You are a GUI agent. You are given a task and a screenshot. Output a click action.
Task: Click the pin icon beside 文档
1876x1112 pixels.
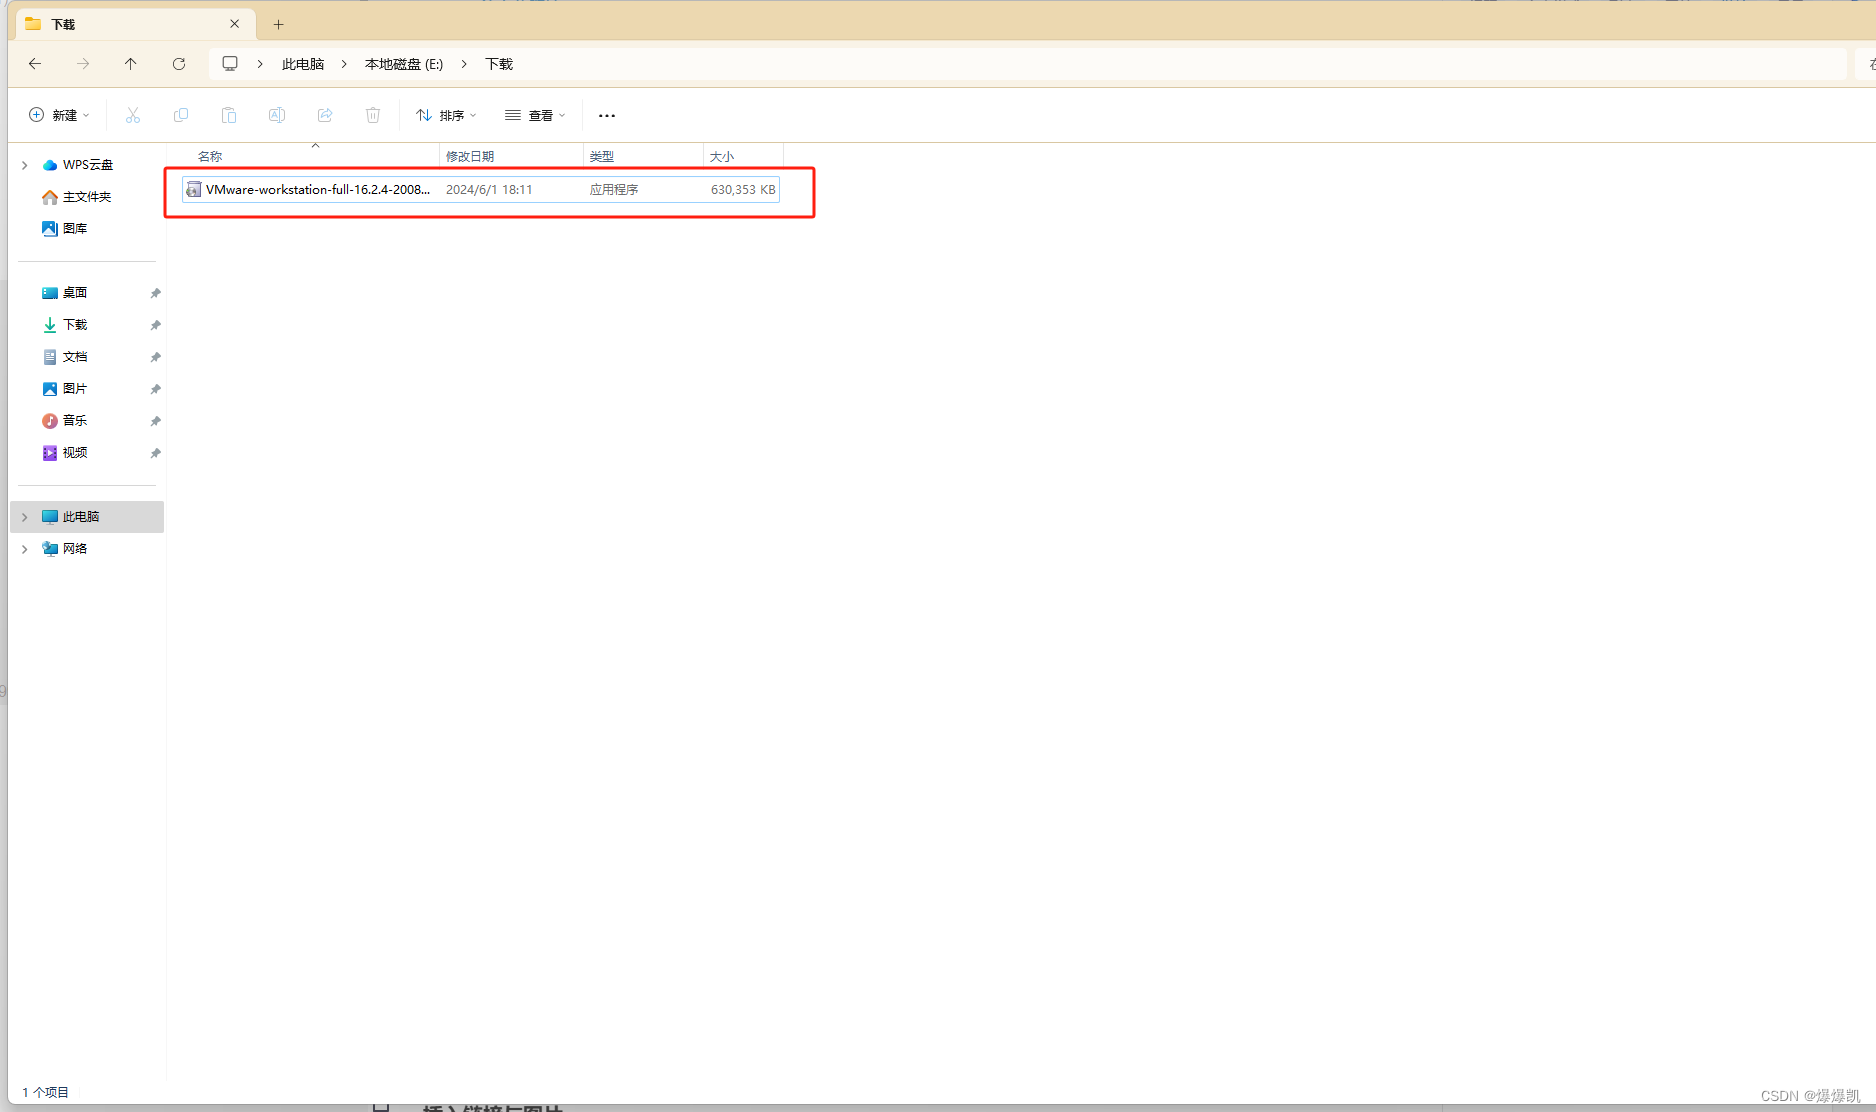155,357
